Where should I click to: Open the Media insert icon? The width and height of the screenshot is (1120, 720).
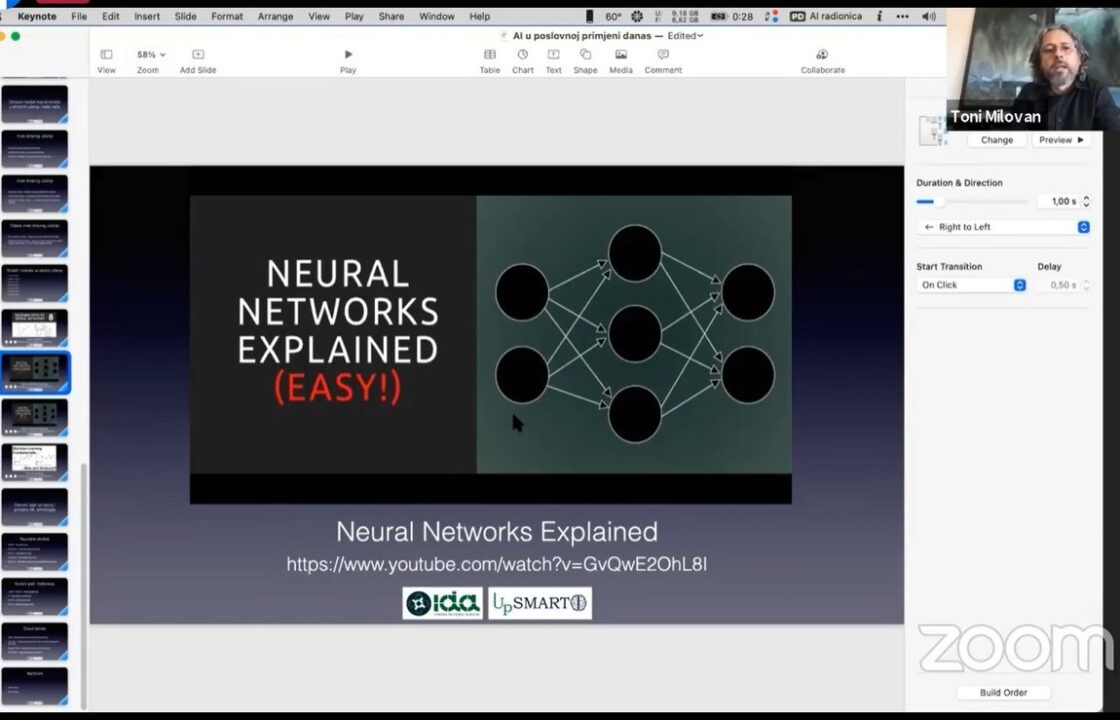[x=621, y=55]
